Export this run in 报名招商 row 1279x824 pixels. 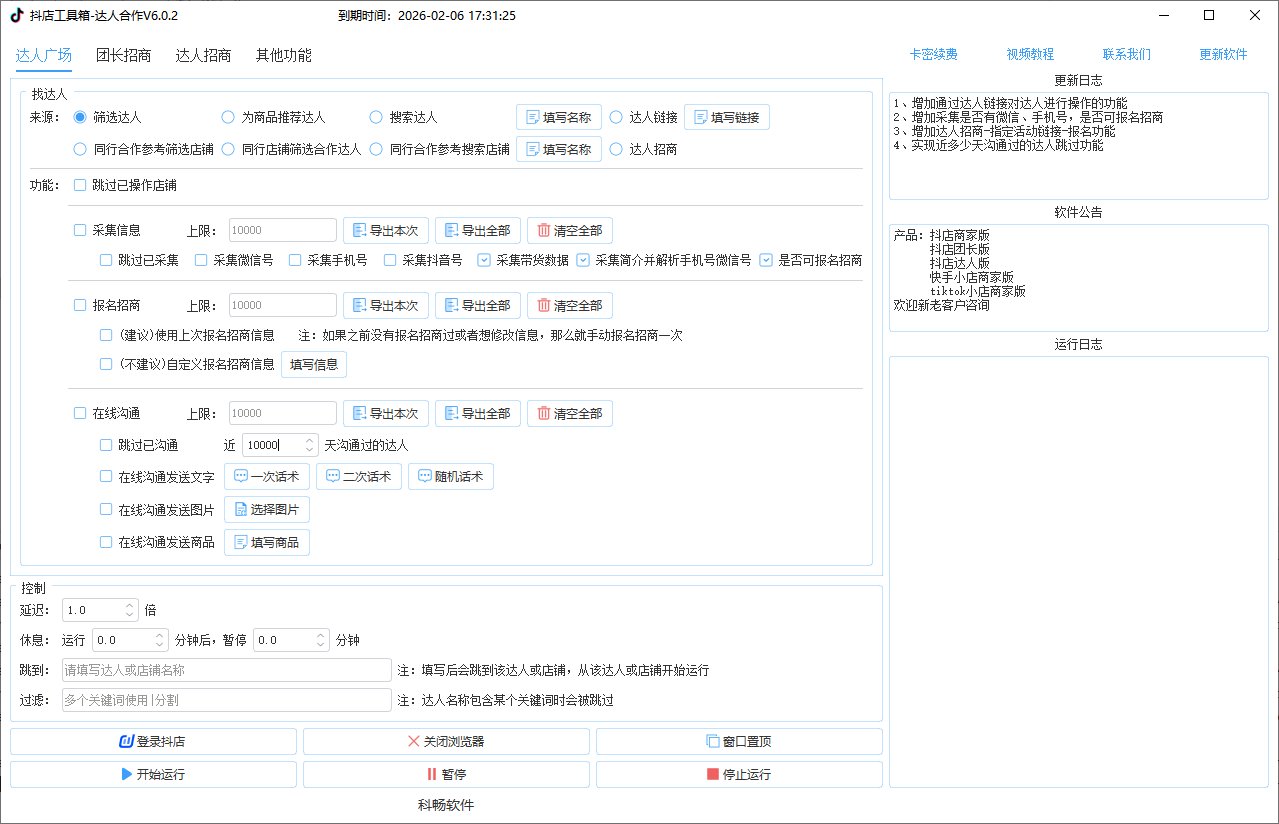(386, 305)
